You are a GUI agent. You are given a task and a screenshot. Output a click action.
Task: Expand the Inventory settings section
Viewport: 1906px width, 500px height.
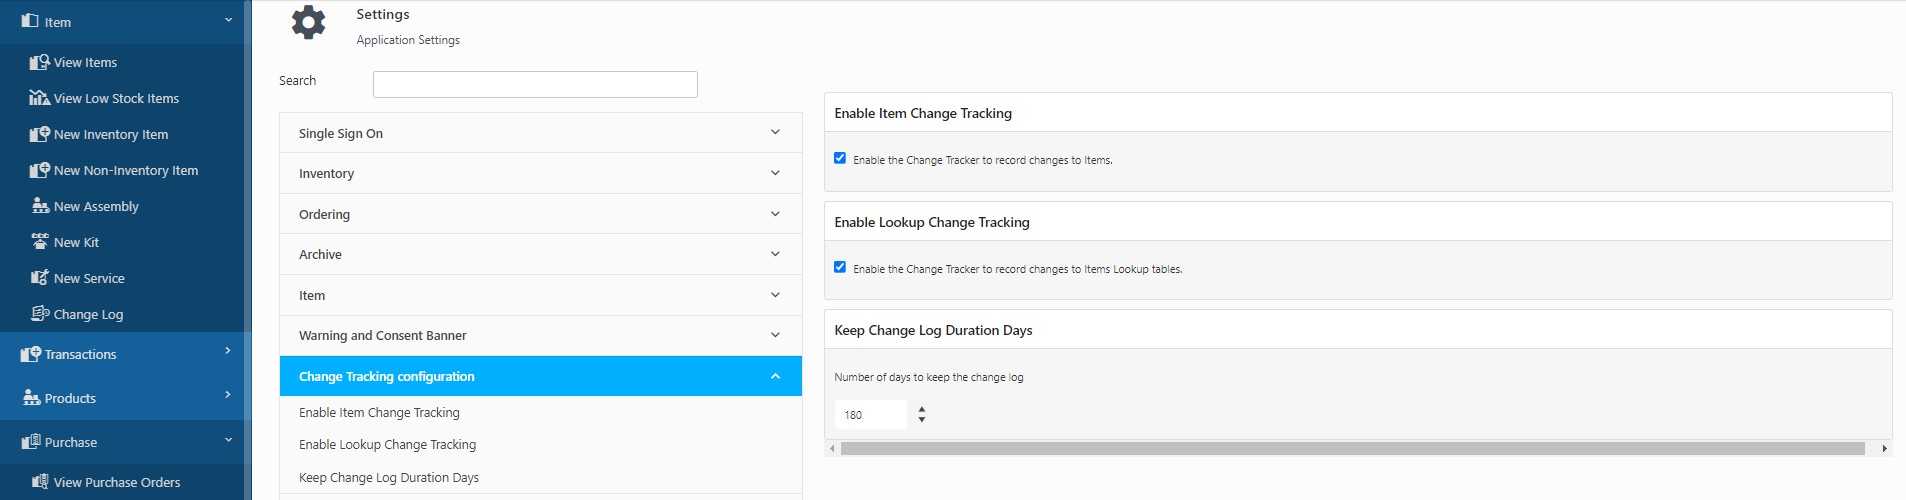pyautogui.click(x=540, y=174)
